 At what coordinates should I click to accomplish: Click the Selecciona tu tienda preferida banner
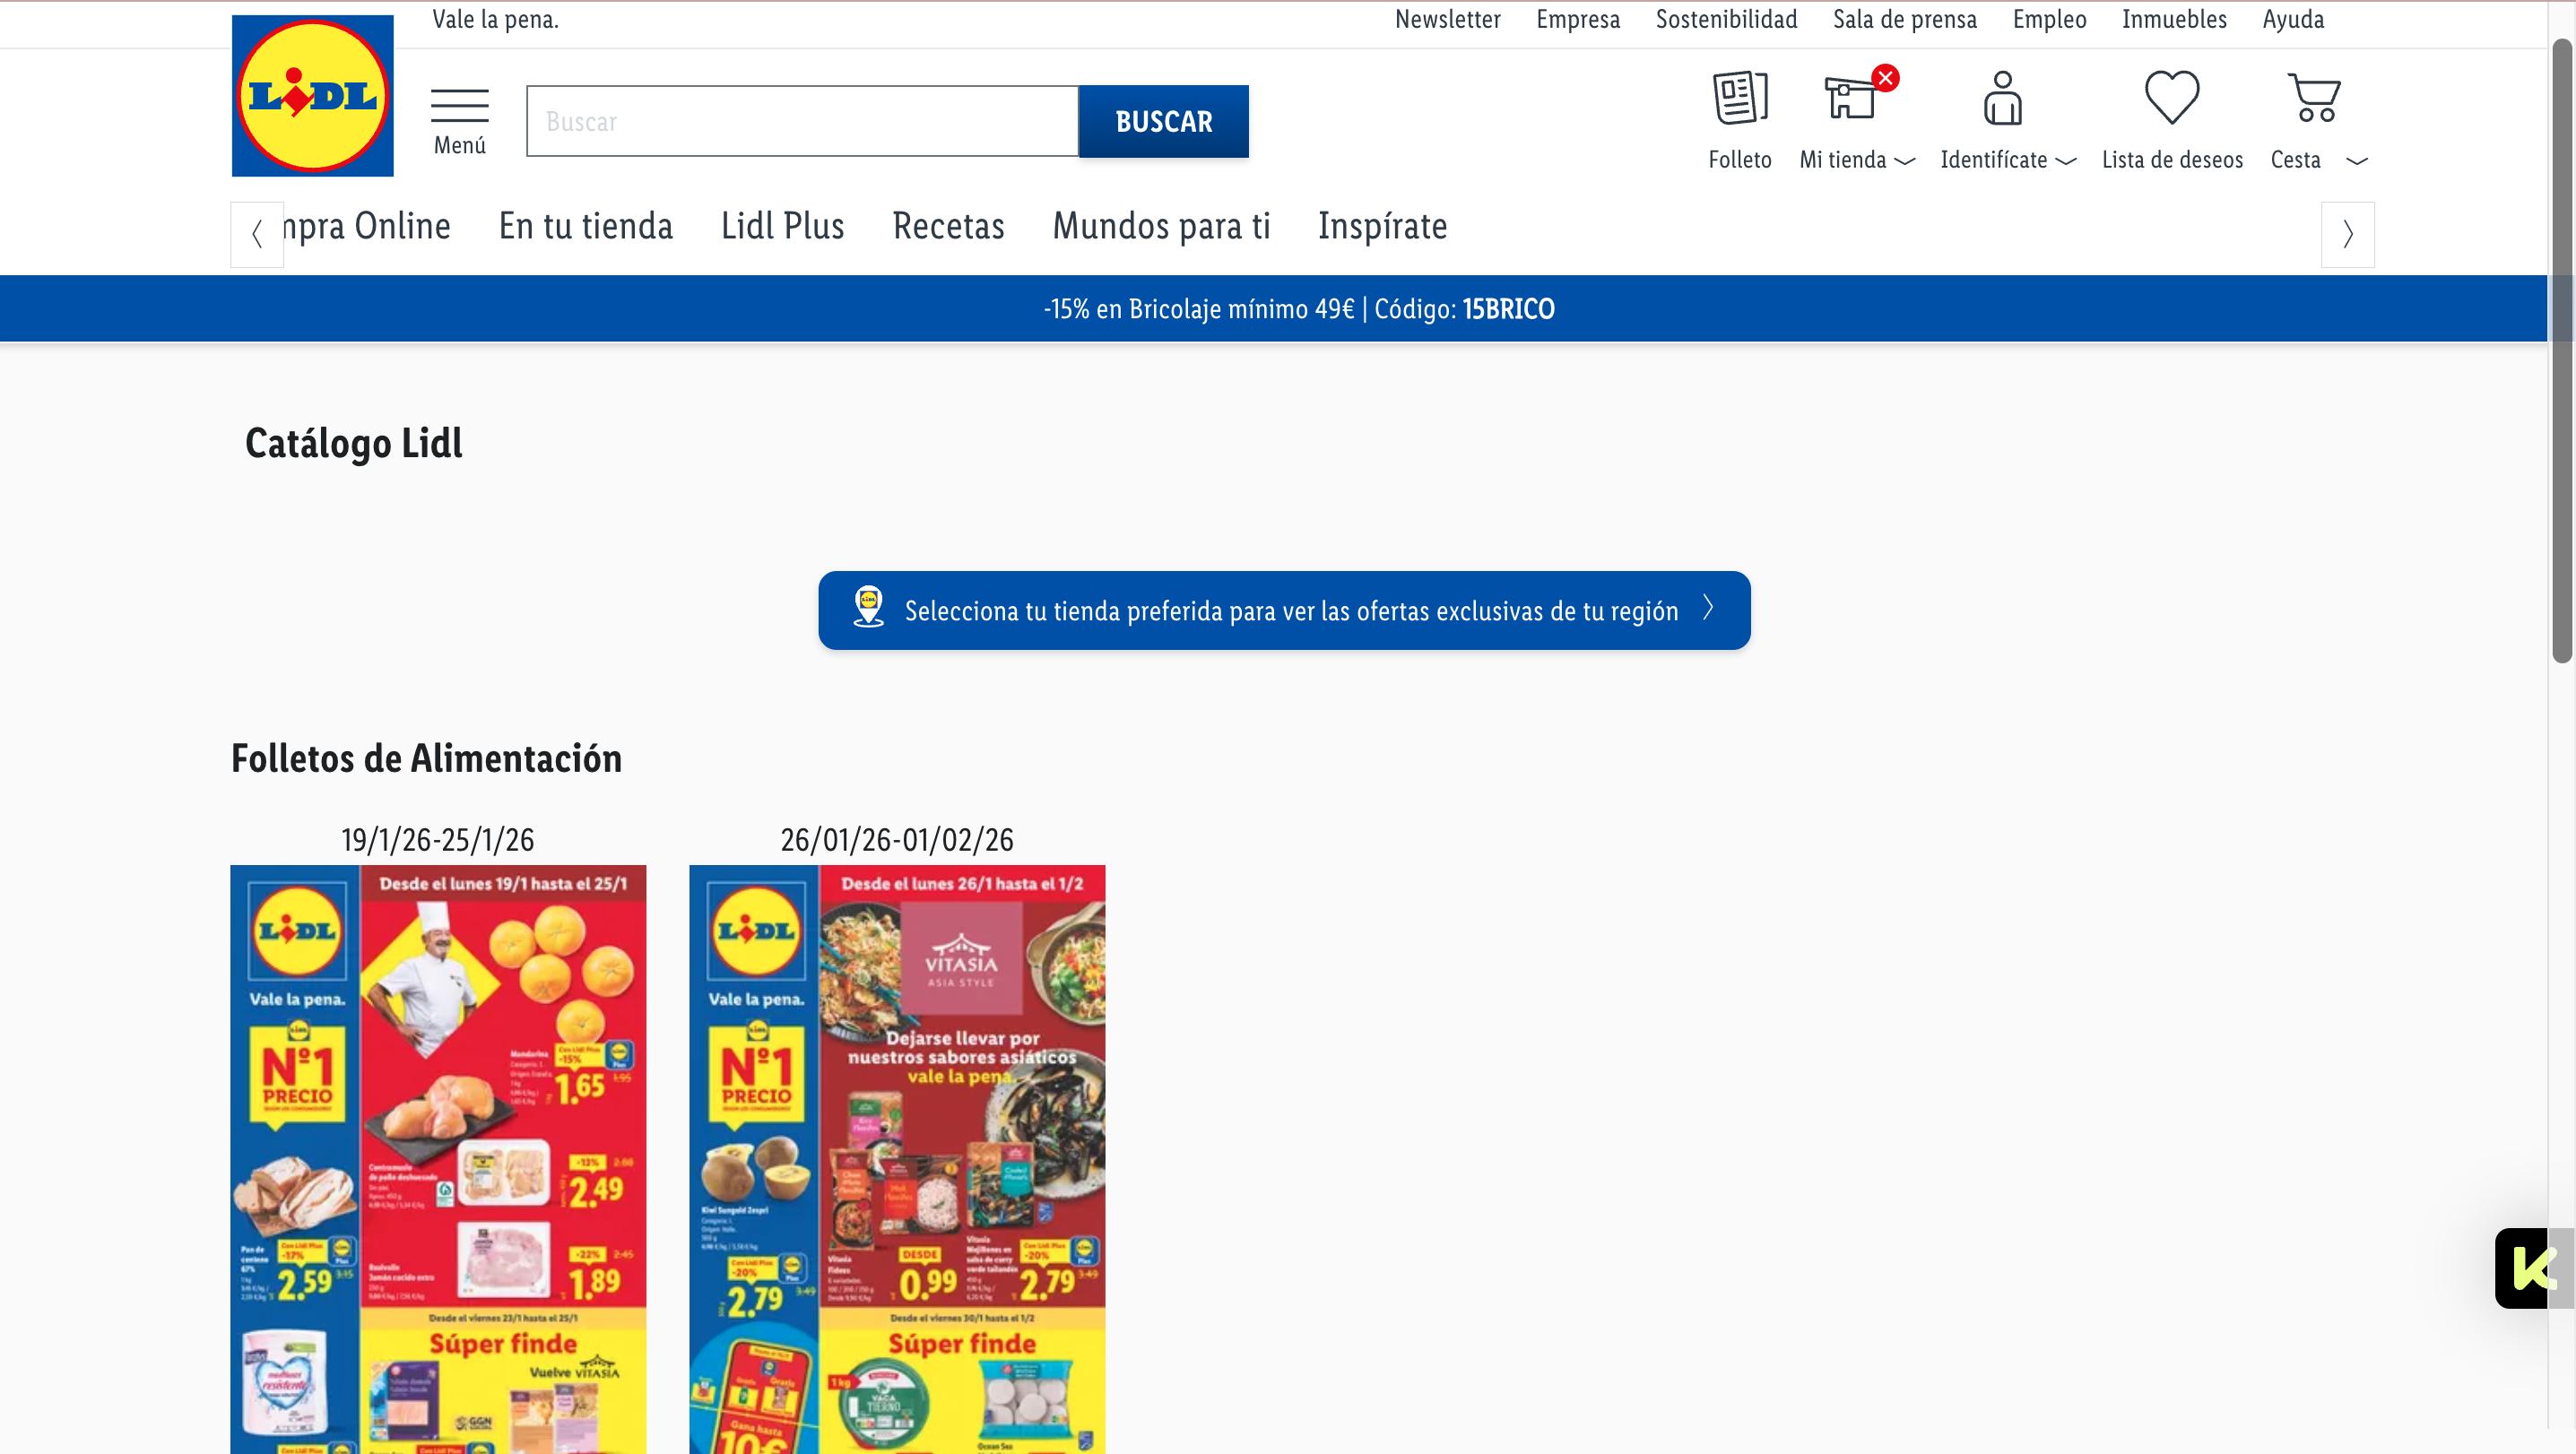point(1284,610)
